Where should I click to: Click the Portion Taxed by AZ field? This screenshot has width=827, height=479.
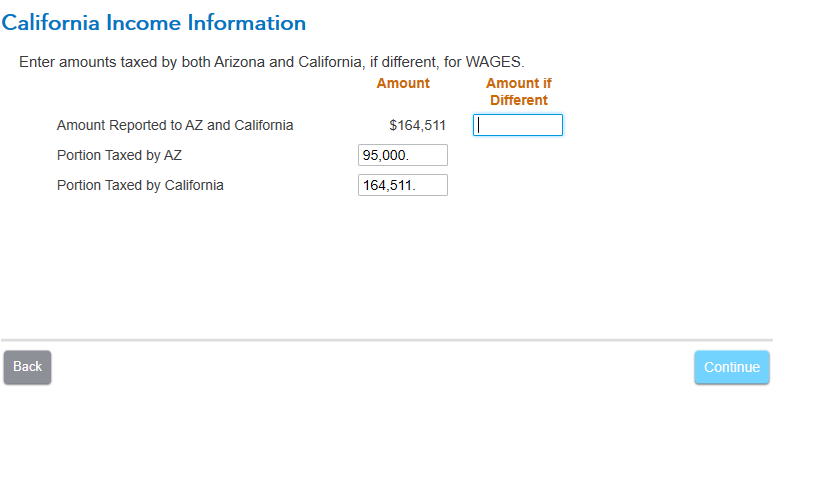[x=402, y=155]
